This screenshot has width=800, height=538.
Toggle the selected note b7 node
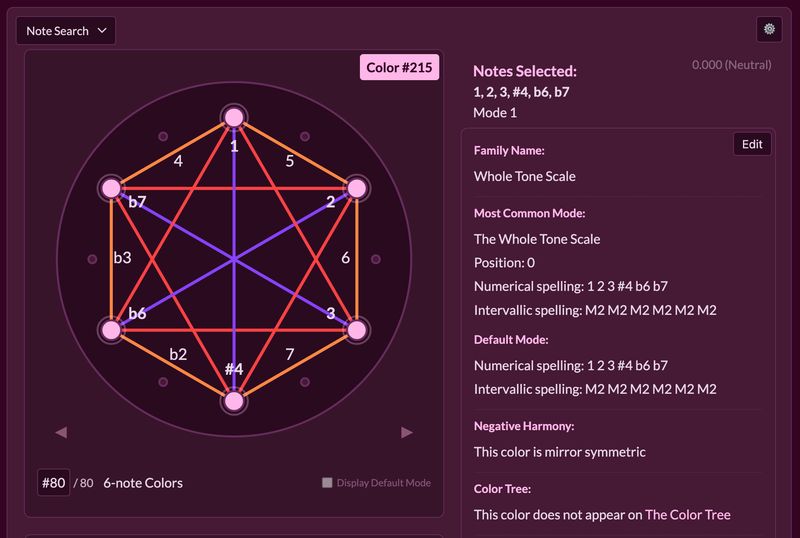(111, 188)
